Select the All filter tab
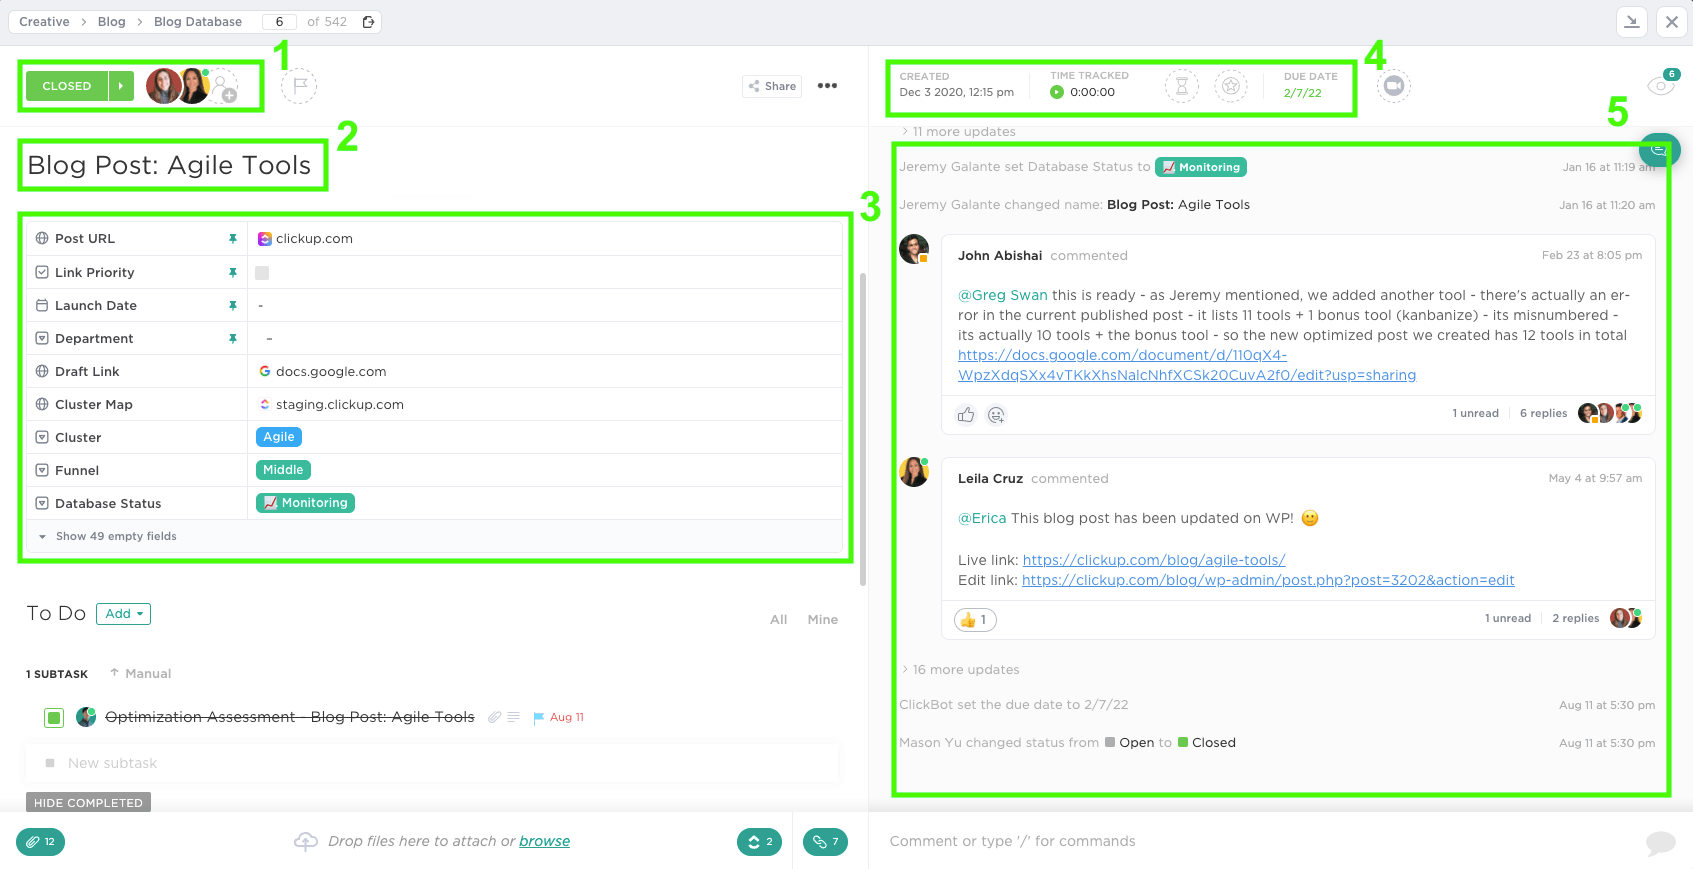Viewport: 1693px width, 869px height. tap(779, 620)
